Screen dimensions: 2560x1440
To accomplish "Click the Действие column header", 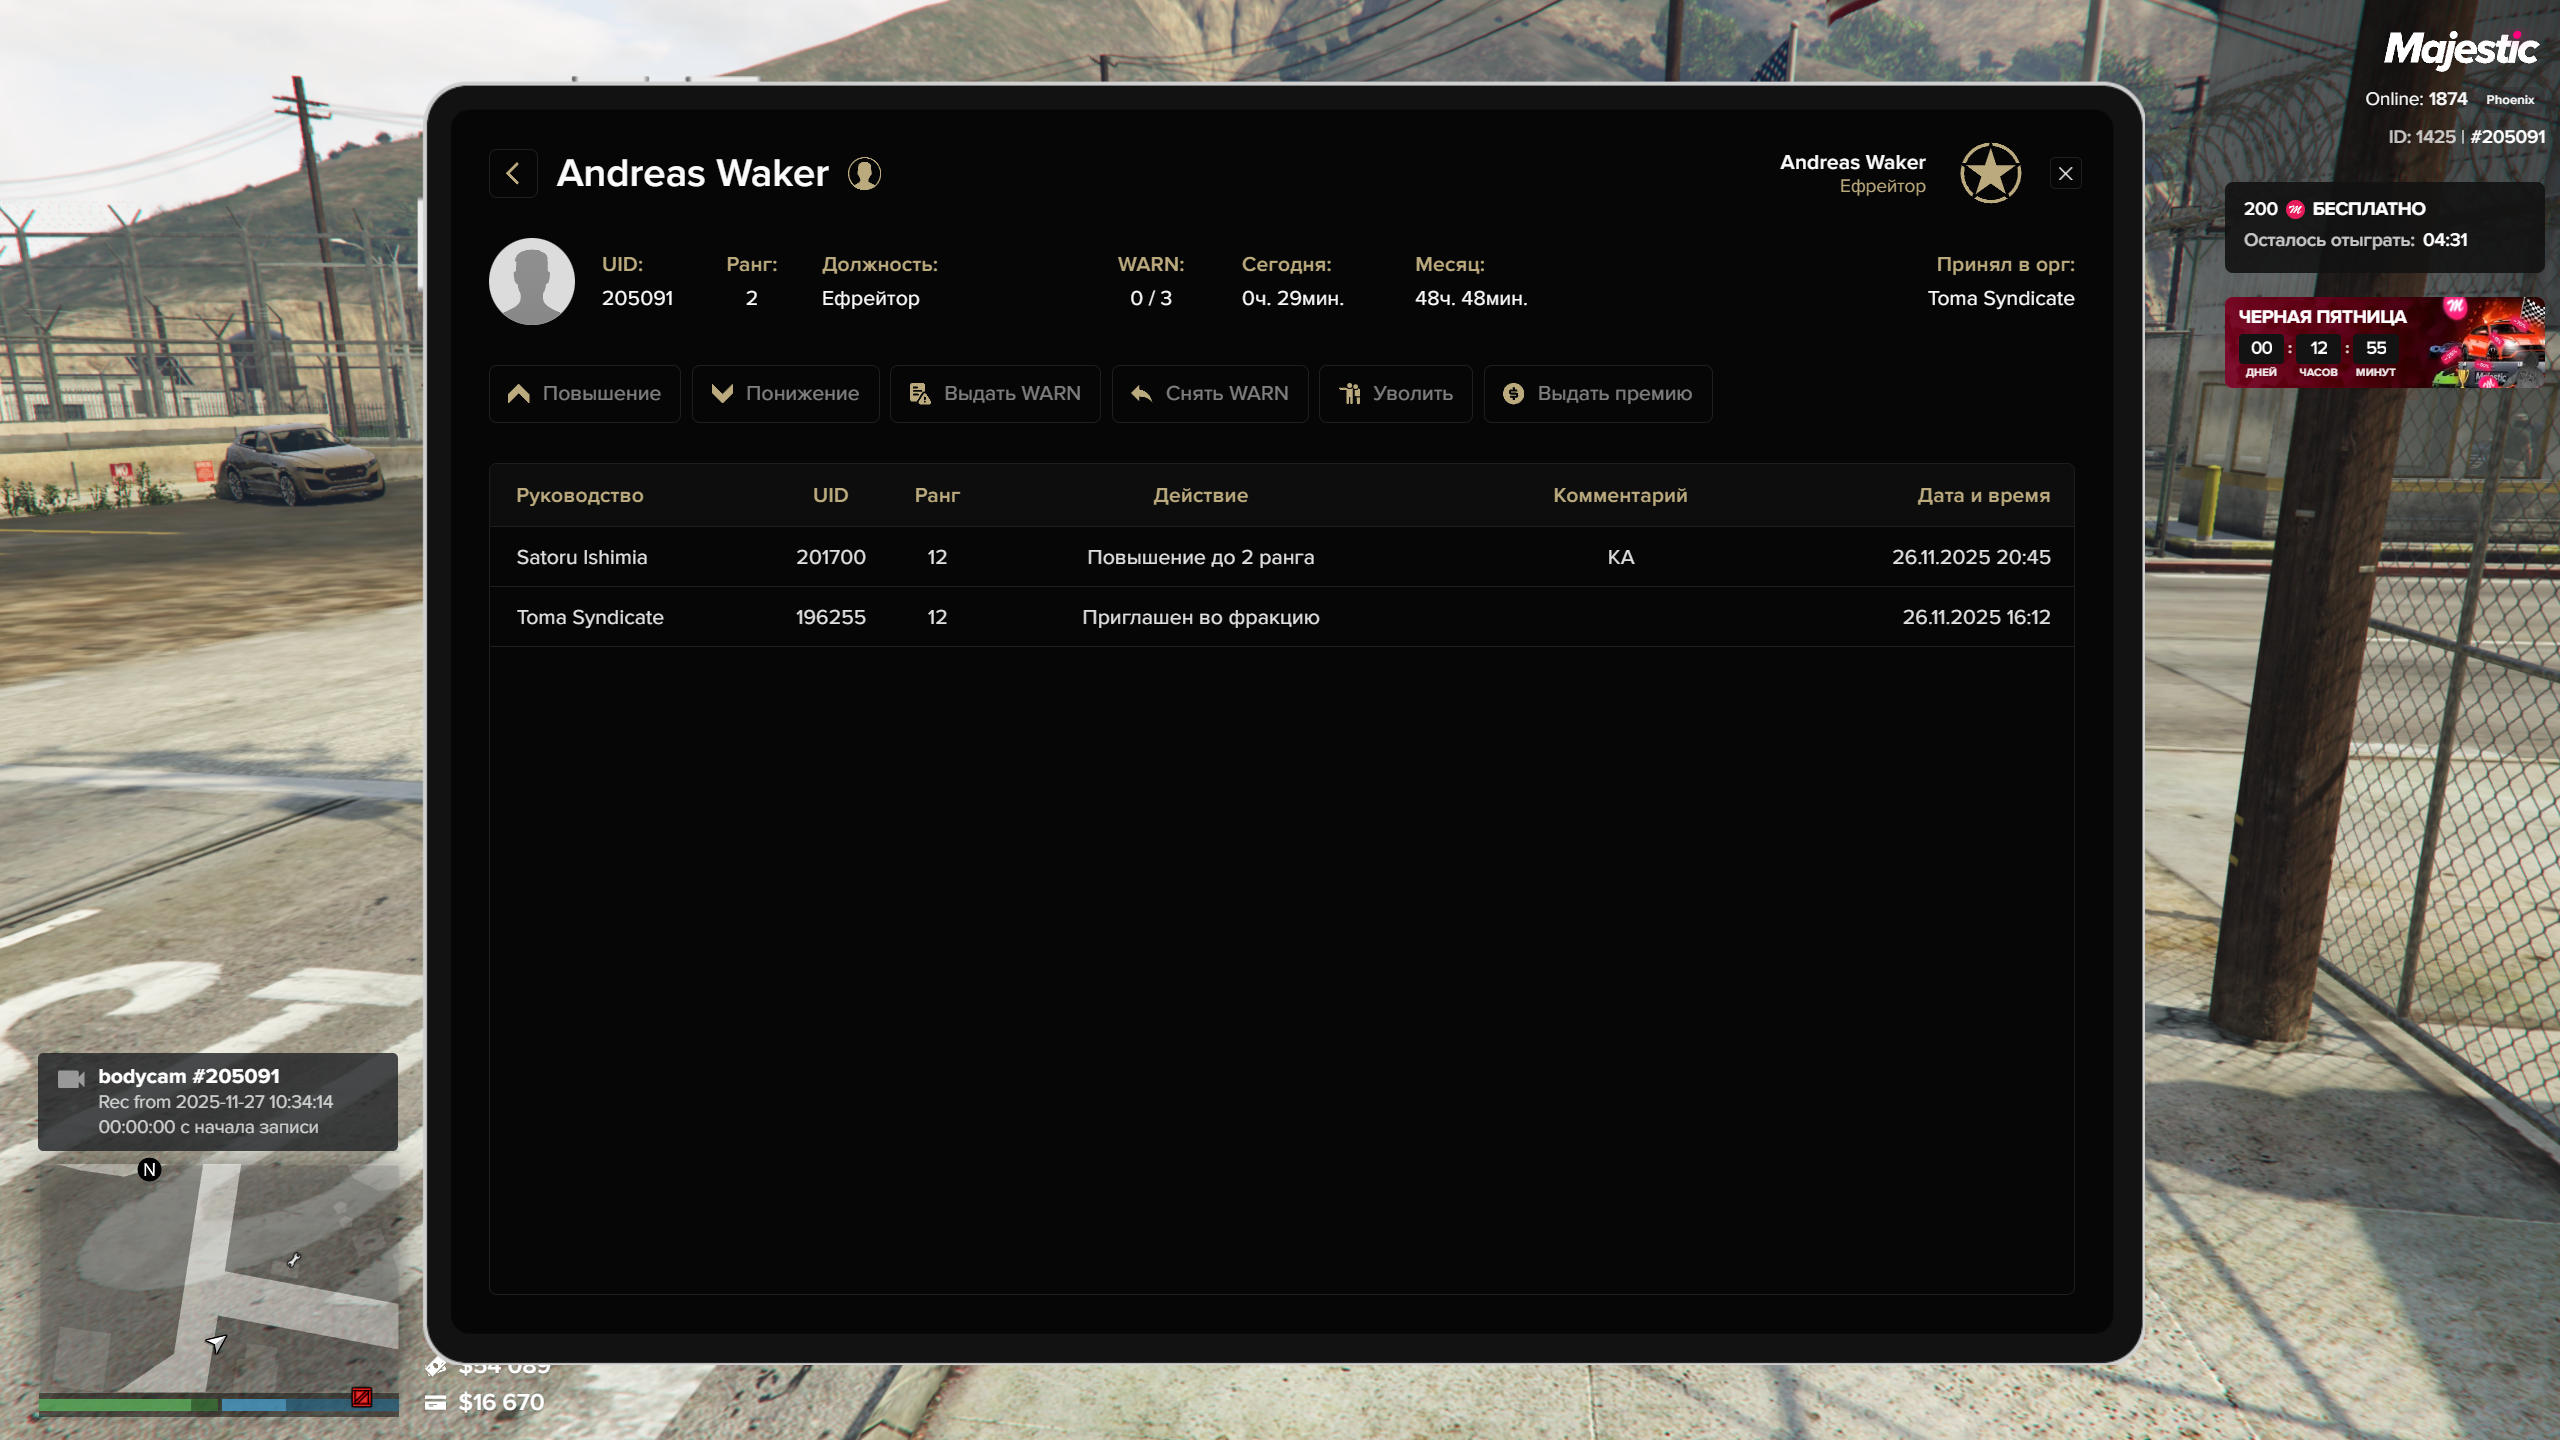I will (1200, 495).
